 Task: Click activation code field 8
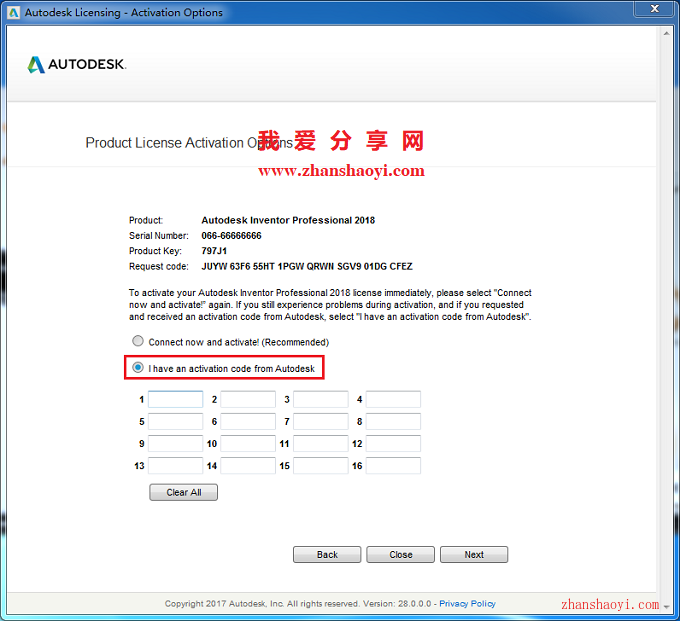pyautogui.click(x=393, y=422)
